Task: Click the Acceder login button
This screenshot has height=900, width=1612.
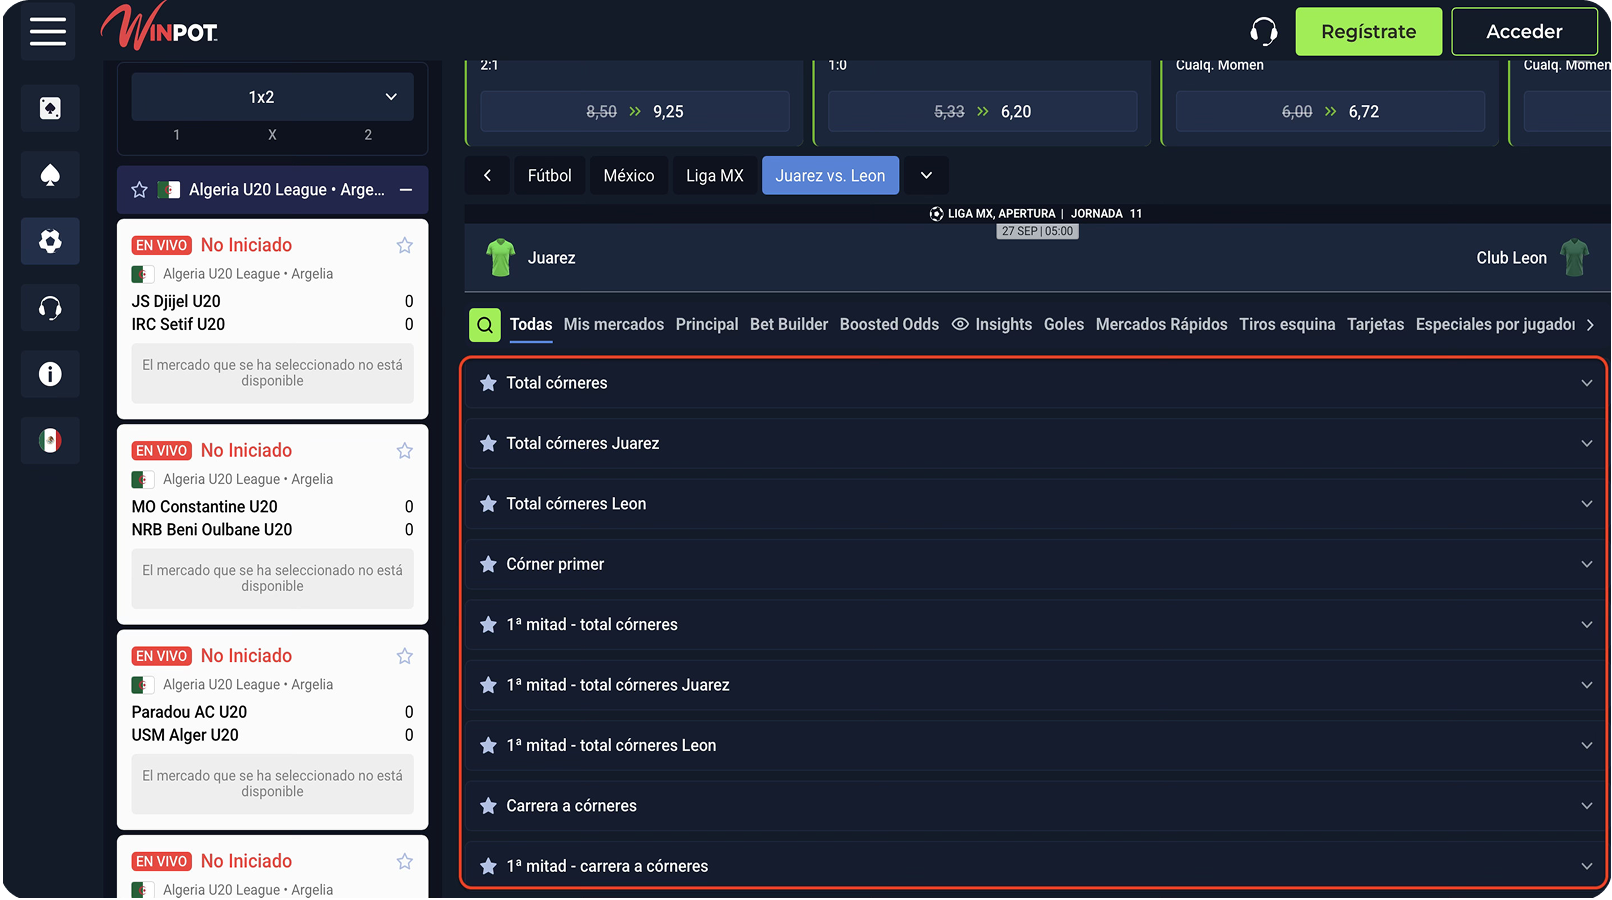Action: [x=1524, y=32]
